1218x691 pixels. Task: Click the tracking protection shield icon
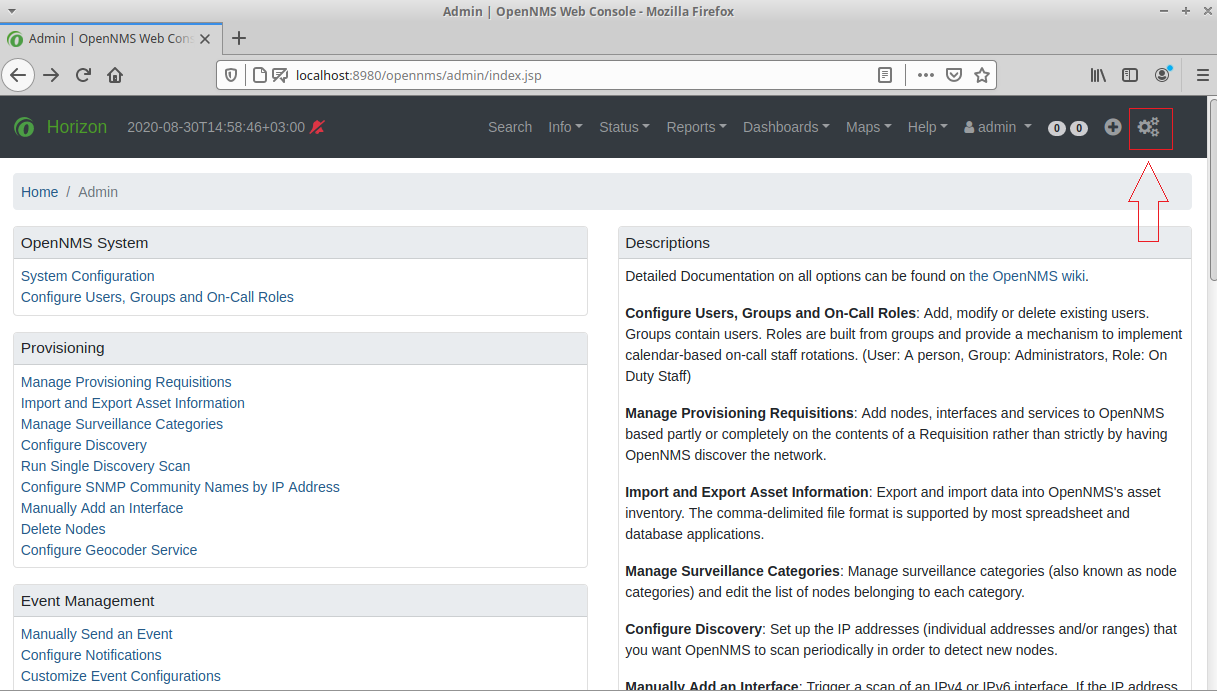coord(231,75)
